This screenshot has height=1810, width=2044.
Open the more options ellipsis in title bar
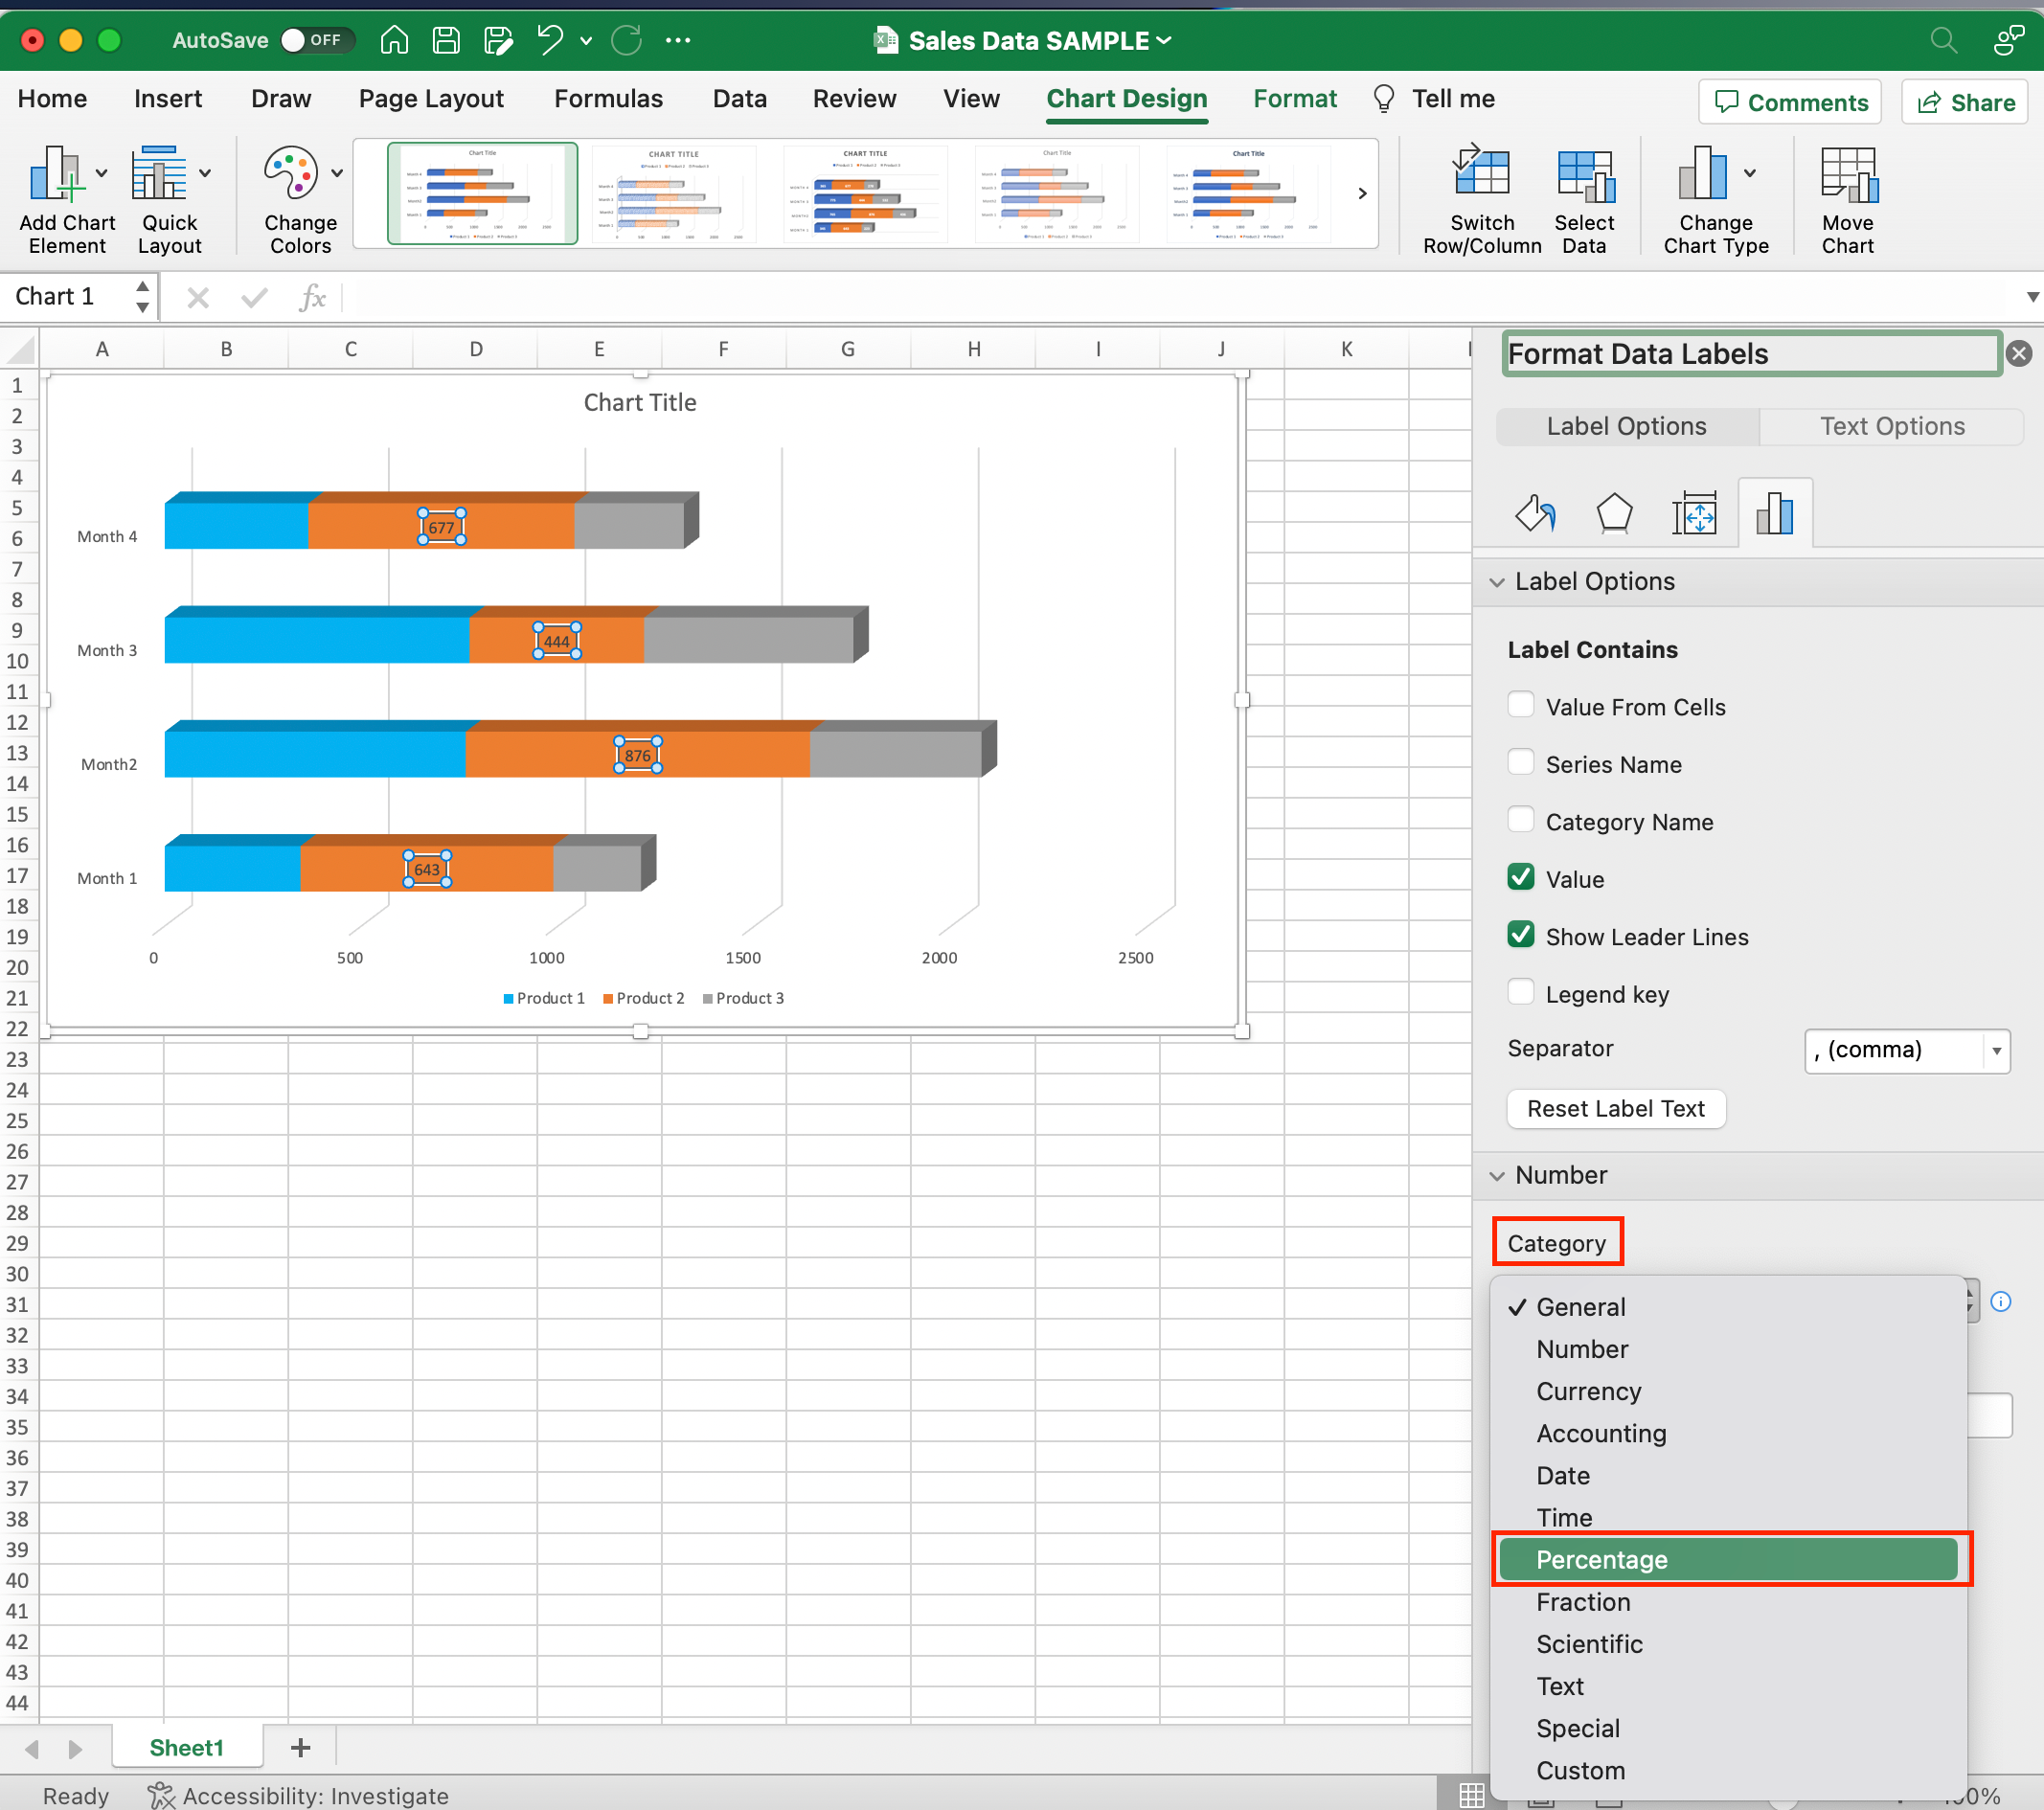[x=678, y=40]
